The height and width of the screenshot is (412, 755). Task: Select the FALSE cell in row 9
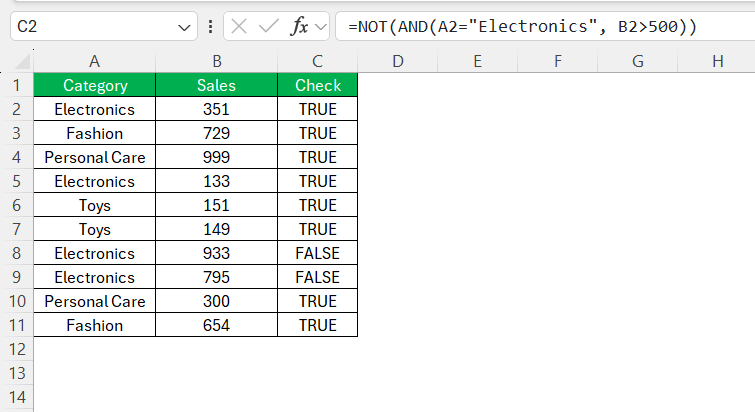coord(318,277)
